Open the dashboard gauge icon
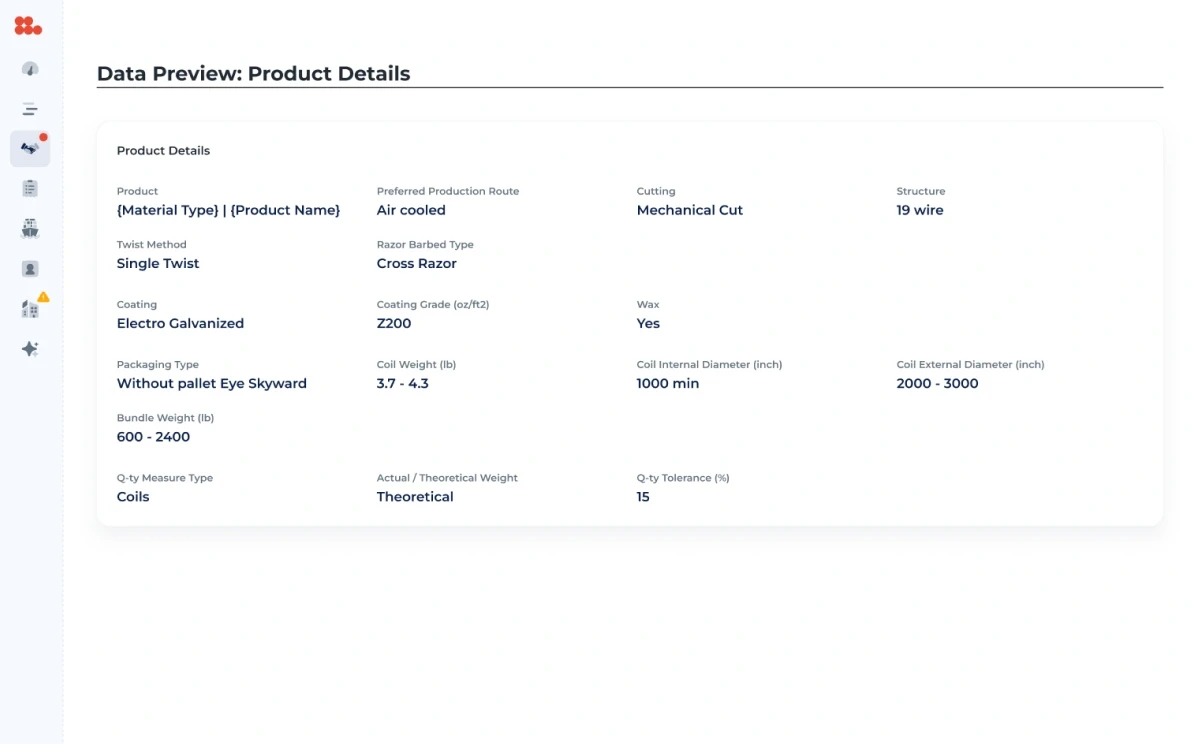Screen dimensions: 1194x744 30,69
